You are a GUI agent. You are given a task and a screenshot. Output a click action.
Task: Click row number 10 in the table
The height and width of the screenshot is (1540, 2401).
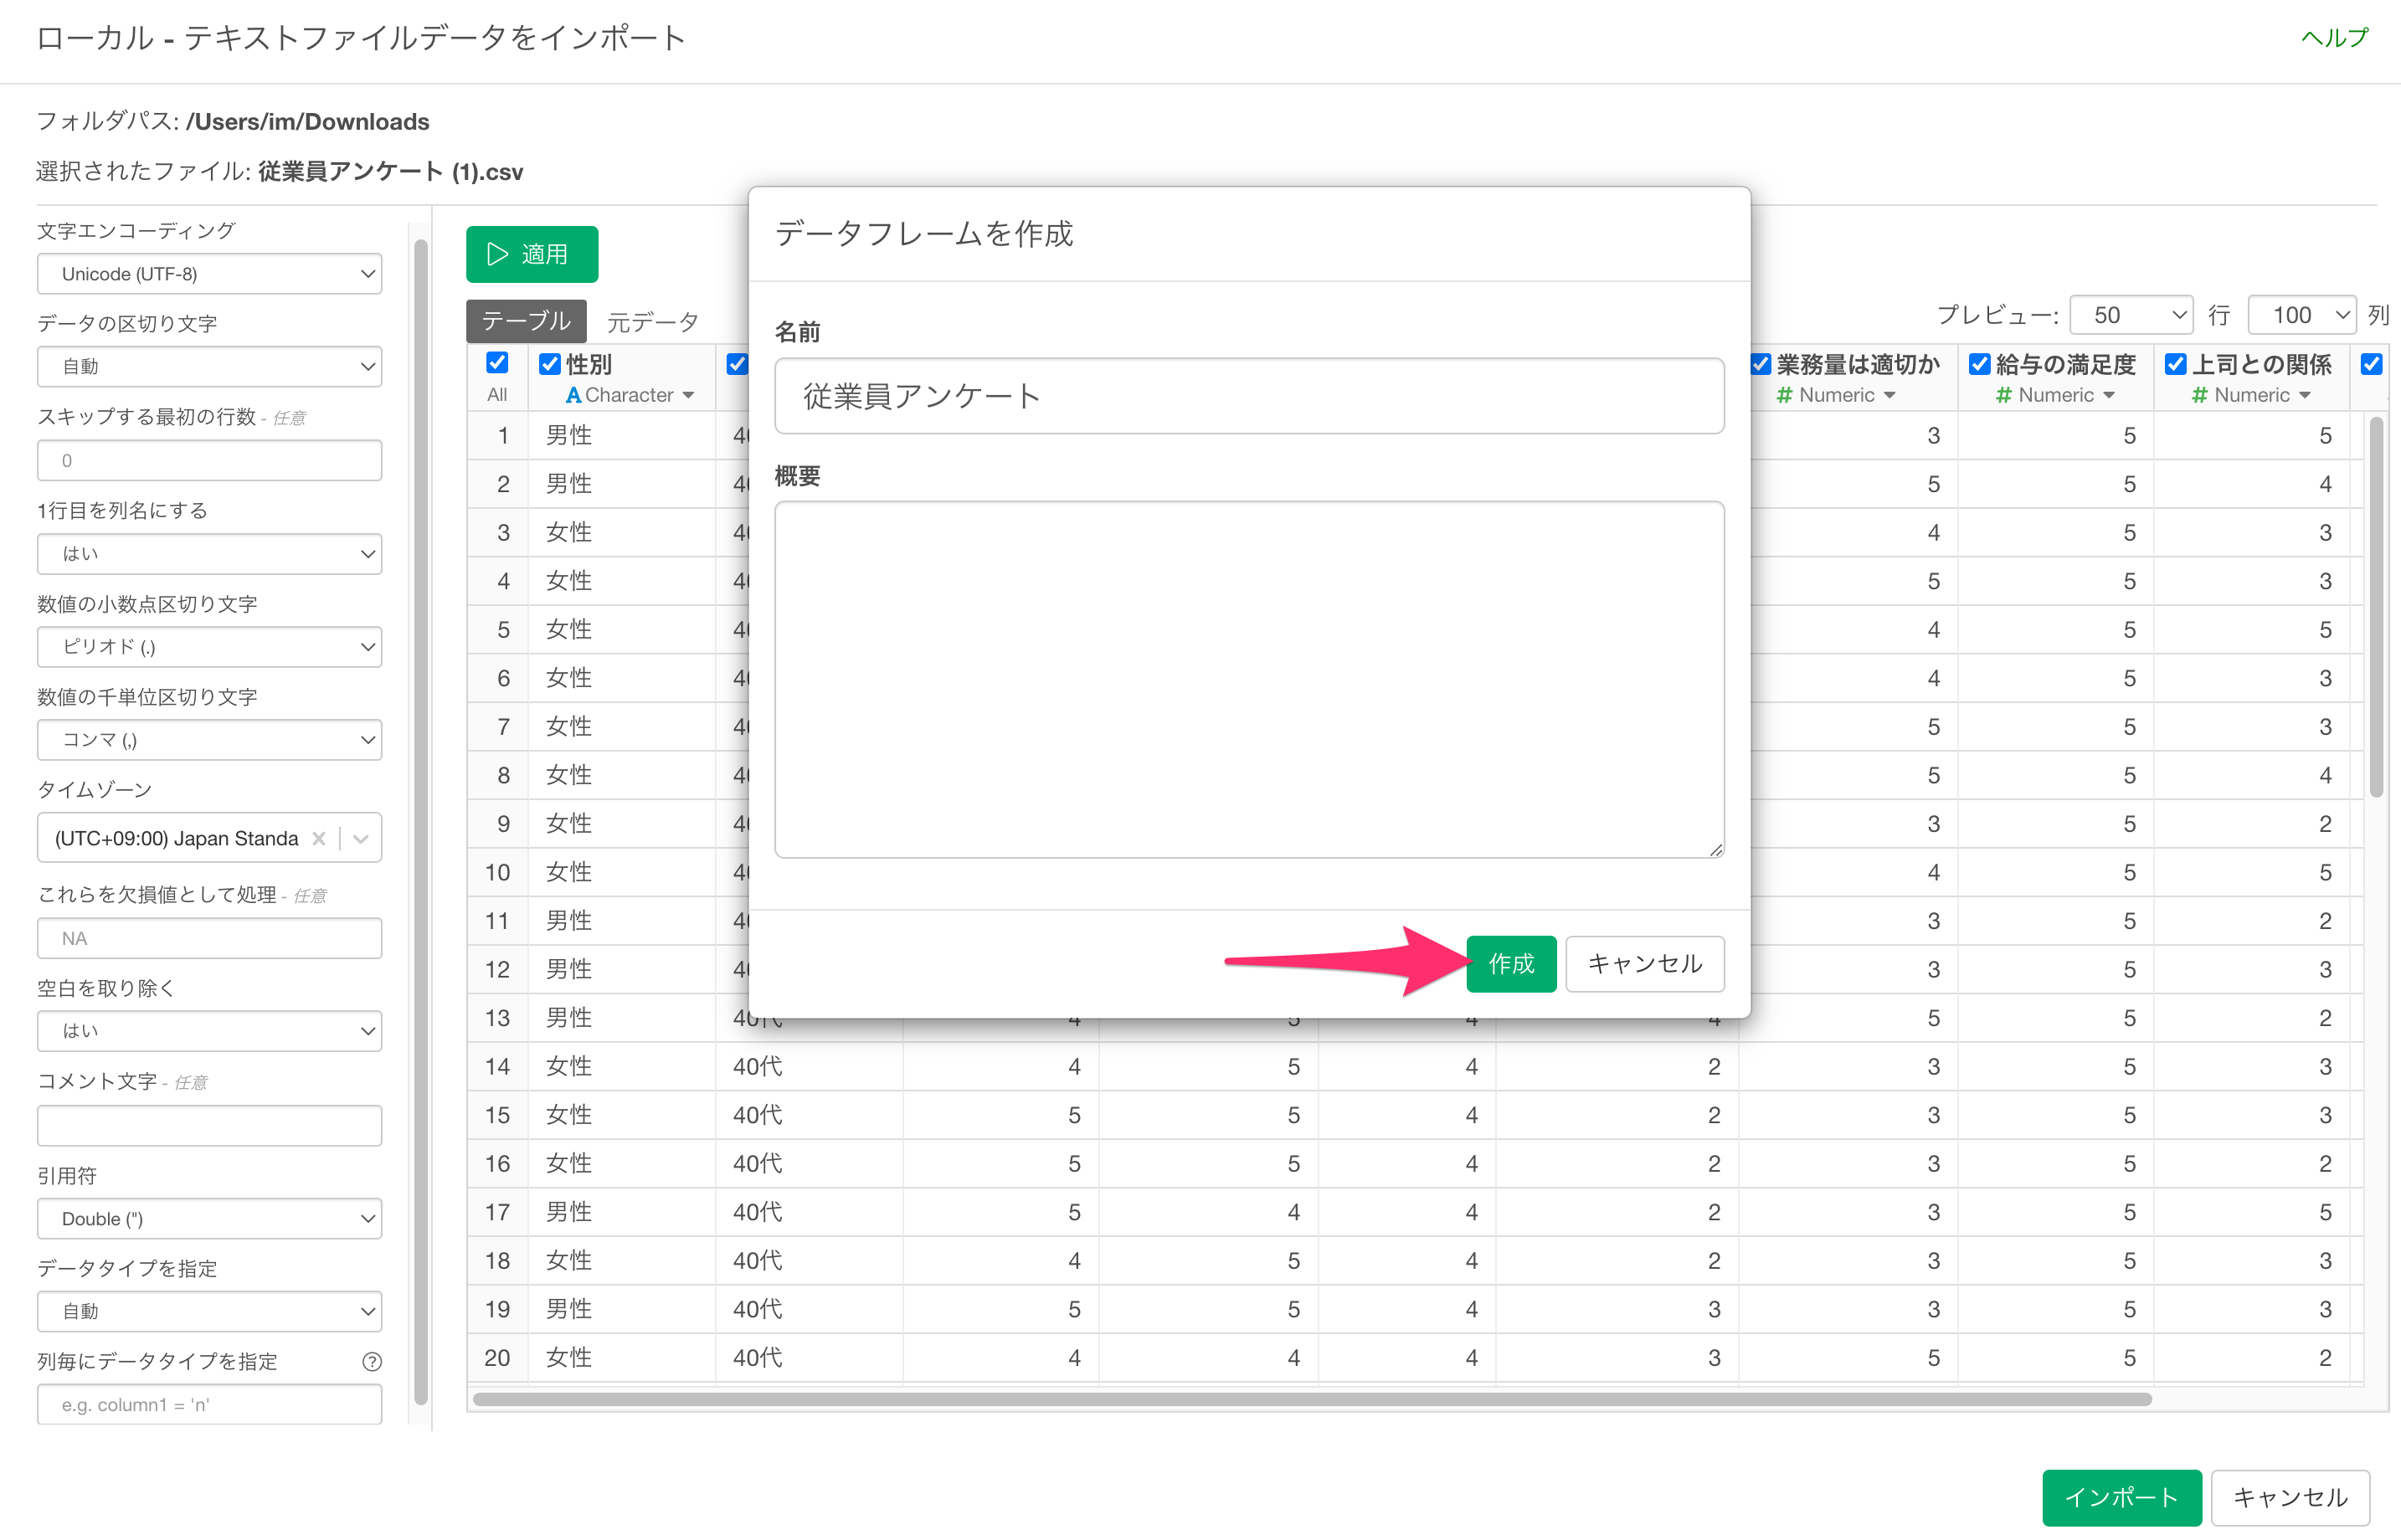pos(497,873)
